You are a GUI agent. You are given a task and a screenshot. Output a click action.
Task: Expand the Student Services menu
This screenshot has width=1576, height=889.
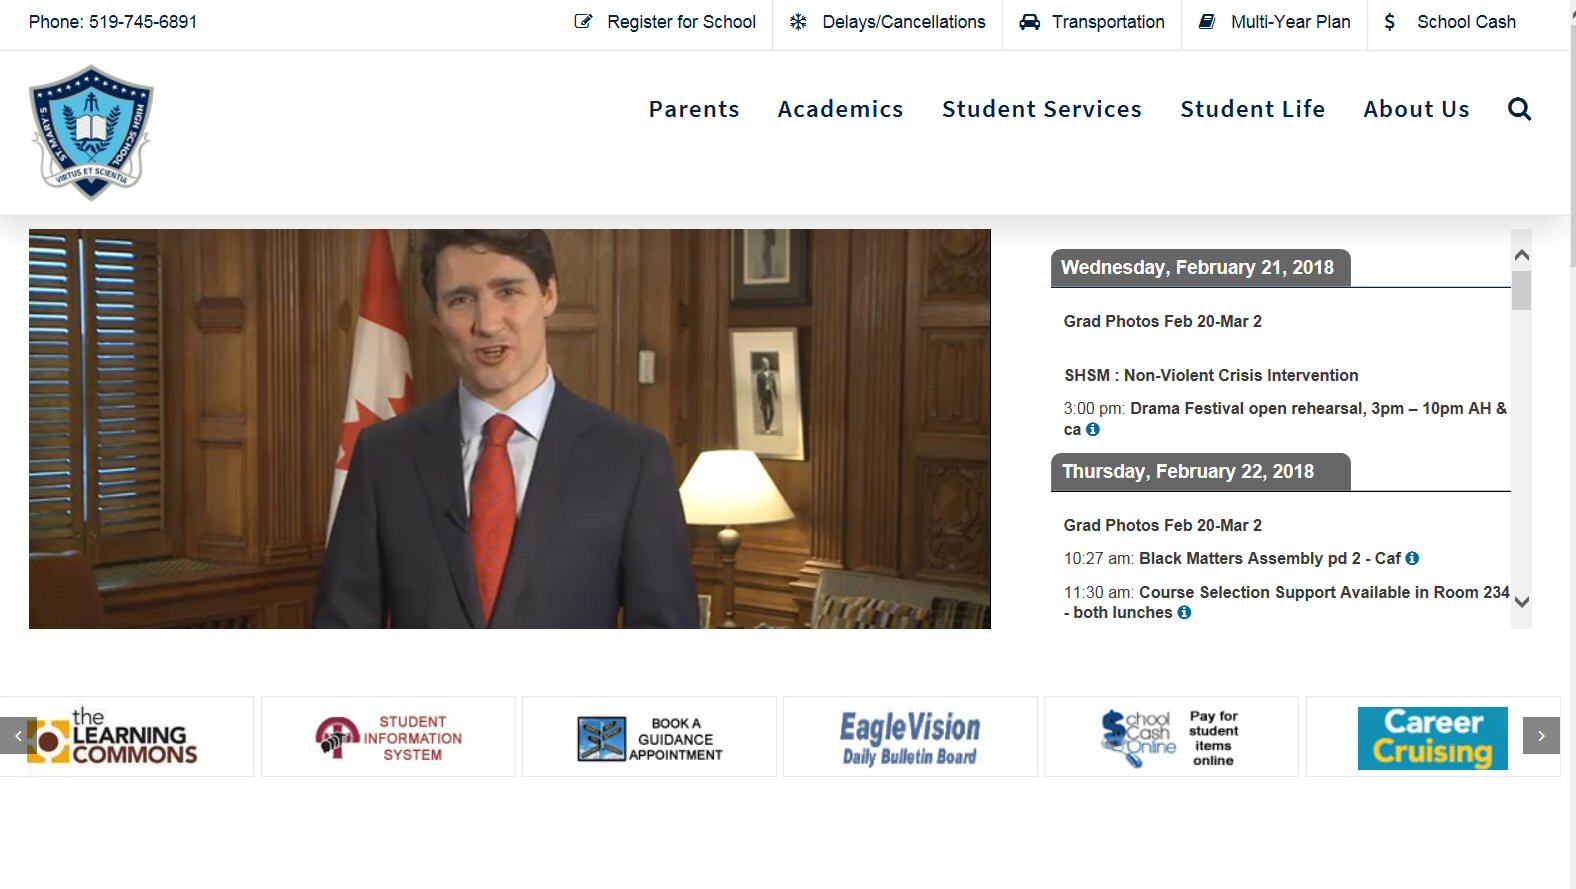pos(1041,109)
